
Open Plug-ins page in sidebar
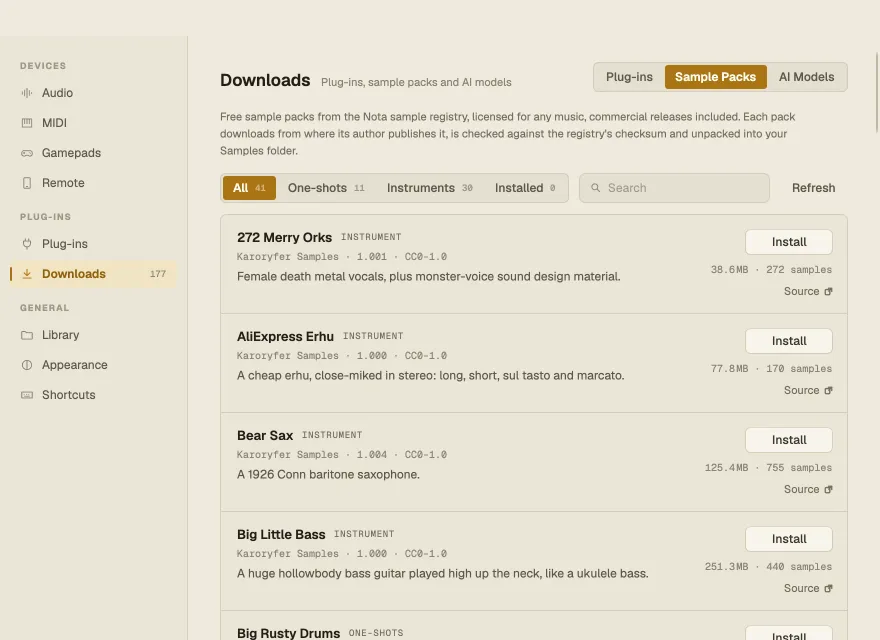(x=94, y=244)
